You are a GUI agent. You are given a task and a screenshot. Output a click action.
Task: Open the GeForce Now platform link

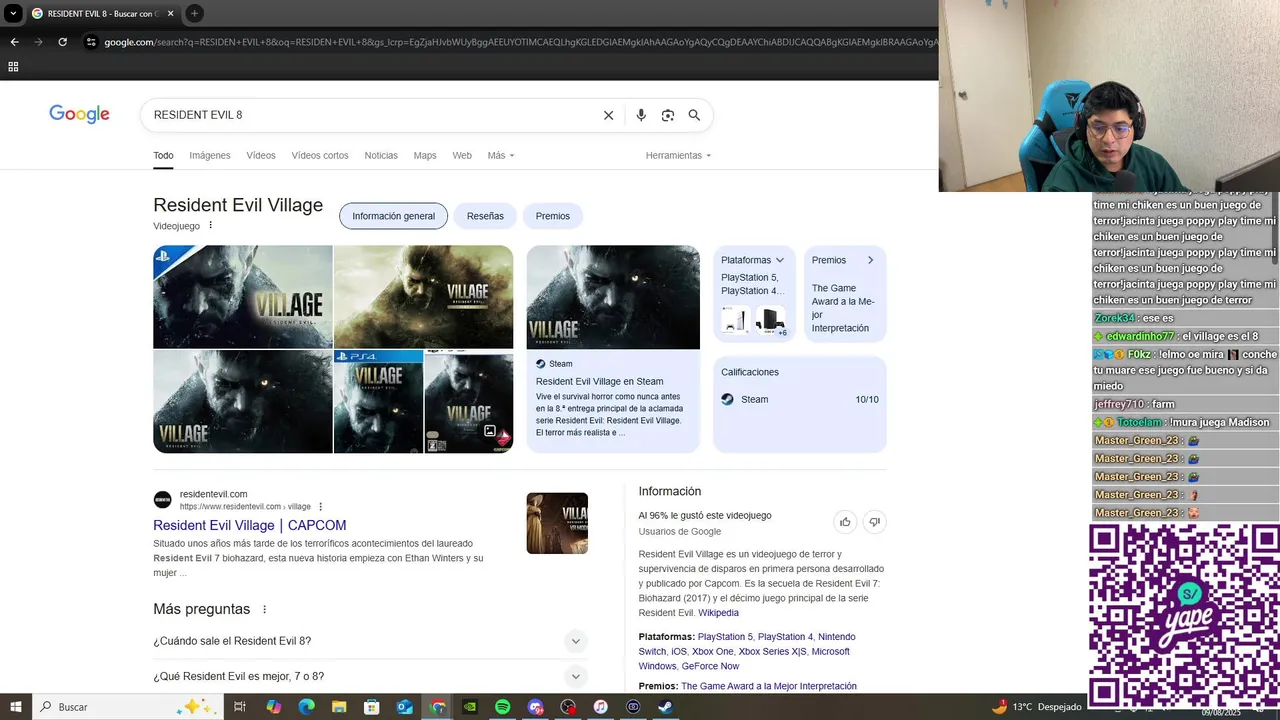710,666
